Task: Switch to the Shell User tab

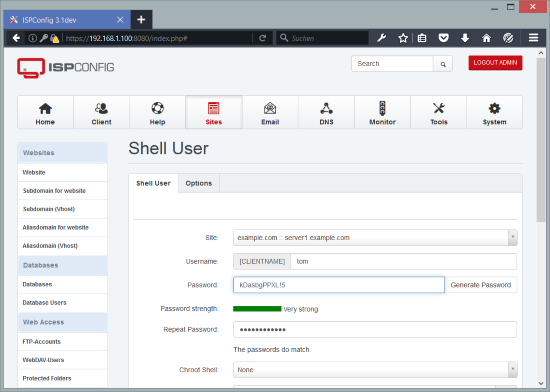Action: [x=153, y=183]
